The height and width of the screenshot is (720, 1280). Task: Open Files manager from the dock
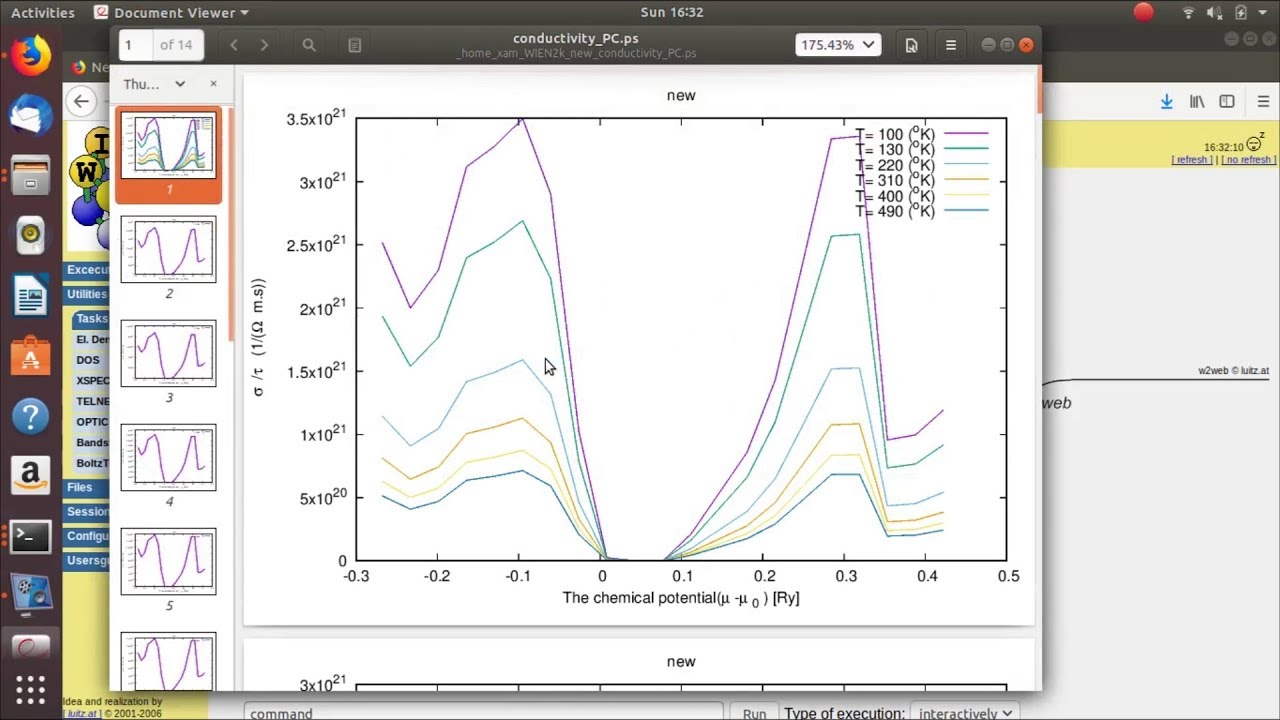30,175
